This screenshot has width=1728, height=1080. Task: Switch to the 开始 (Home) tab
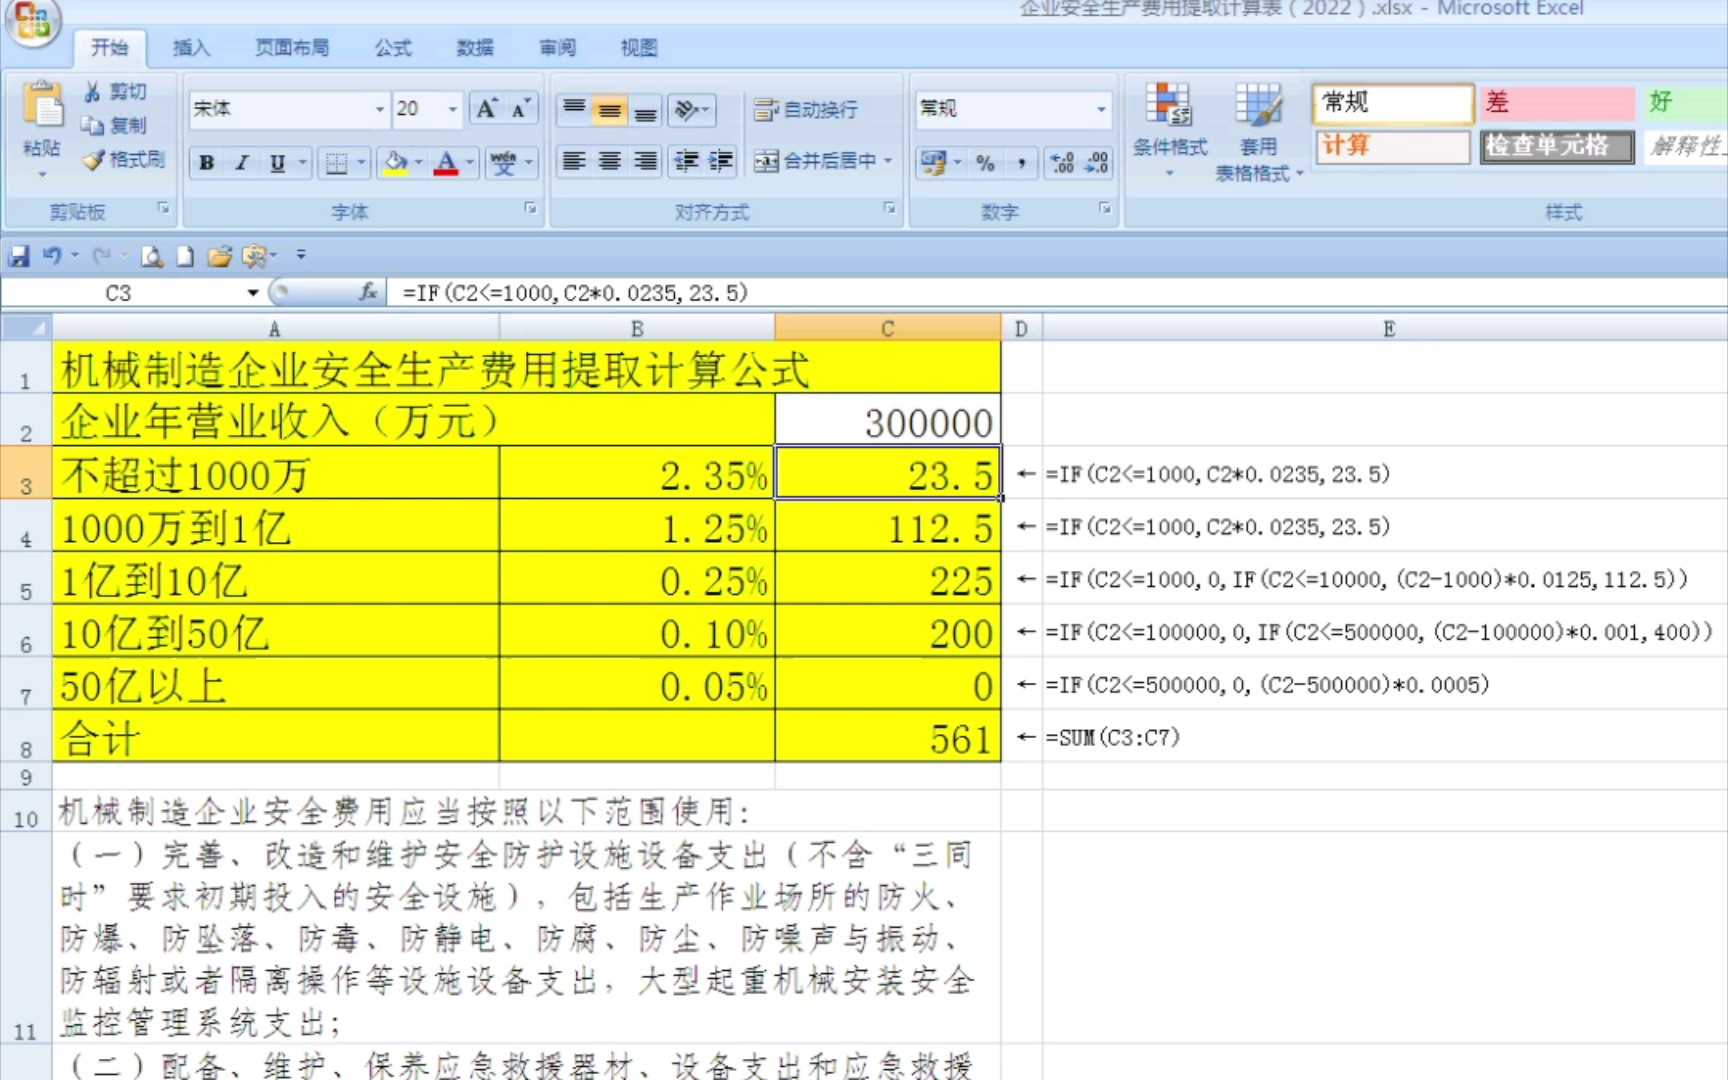109,47
